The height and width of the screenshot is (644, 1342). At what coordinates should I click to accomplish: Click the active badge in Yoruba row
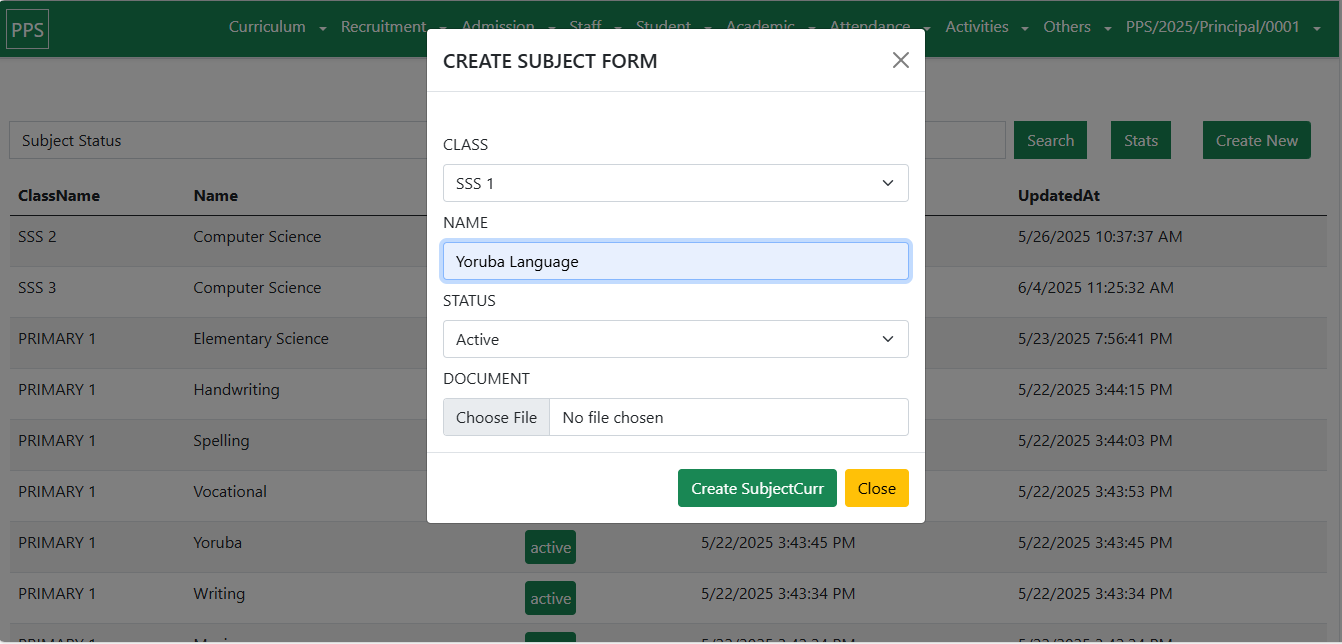550,547
